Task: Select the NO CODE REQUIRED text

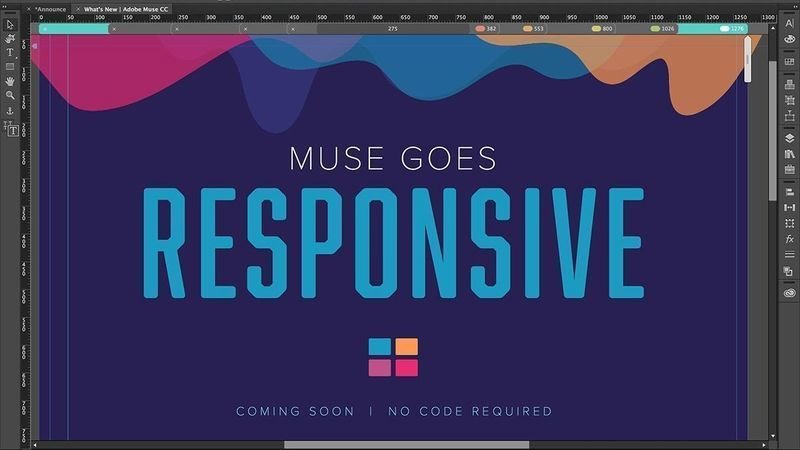Action: tap(470, 411)
